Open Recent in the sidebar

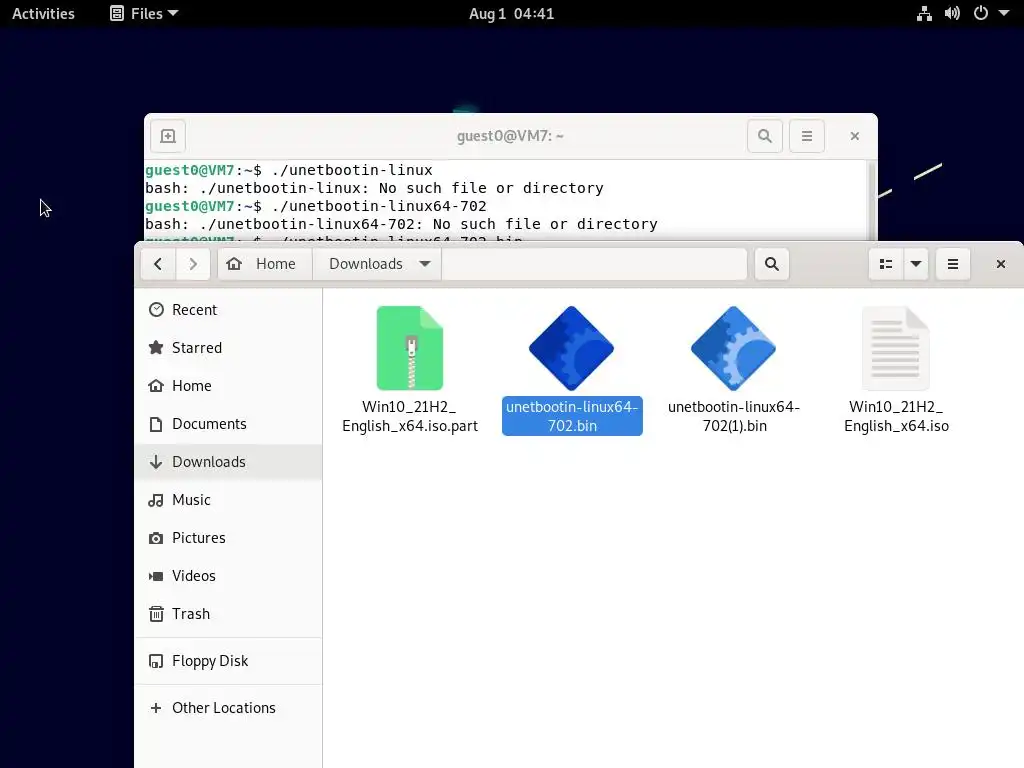[x=229, y=310]
